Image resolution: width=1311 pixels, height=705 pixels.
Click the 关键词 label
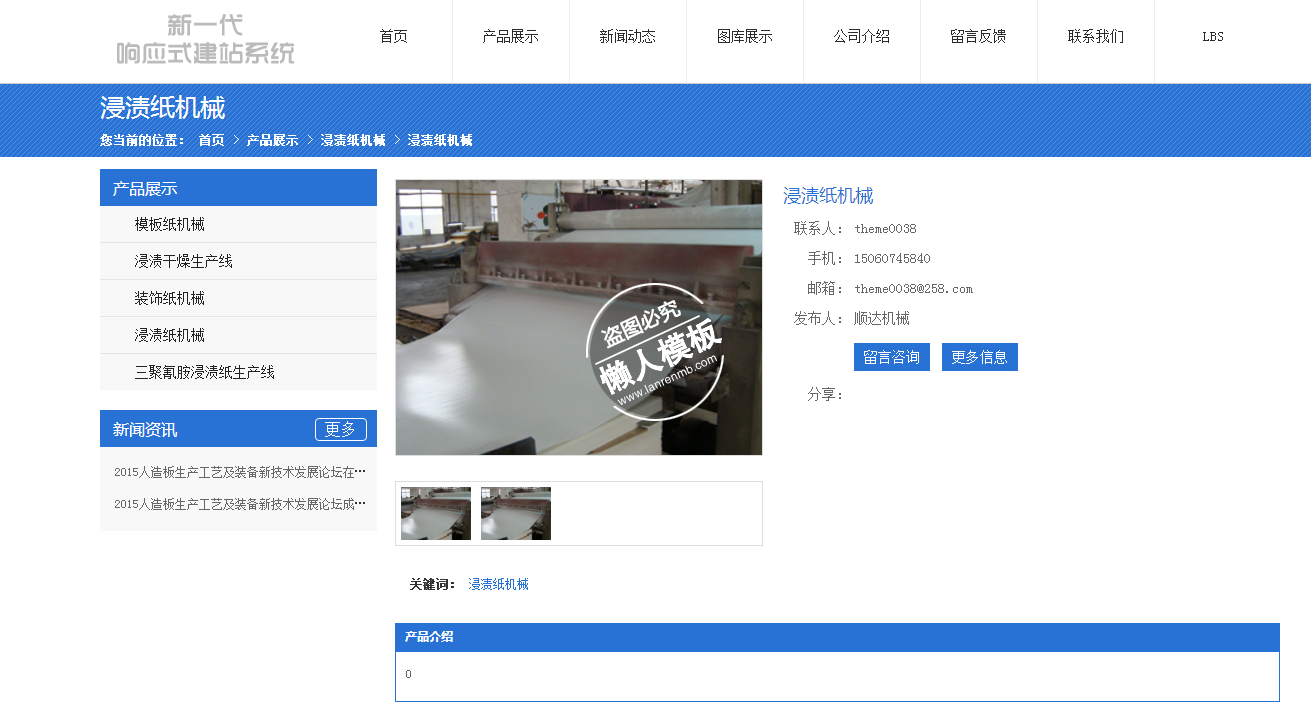click(432, 584)
